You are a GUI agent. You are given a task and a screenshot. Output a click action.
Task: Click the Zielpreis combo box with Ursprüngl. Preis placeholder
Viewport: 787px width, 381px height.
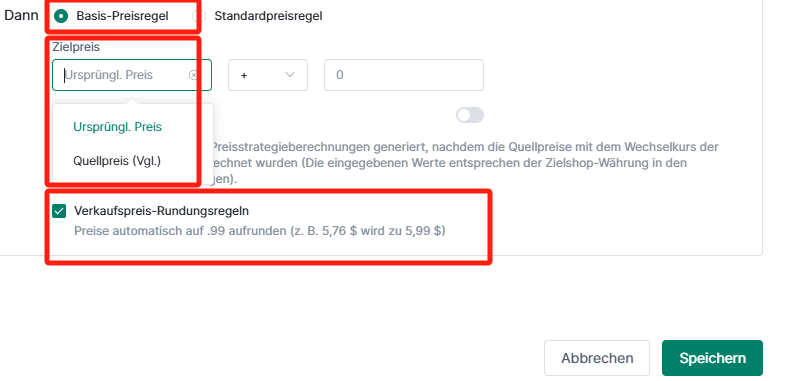coord(132,75)
